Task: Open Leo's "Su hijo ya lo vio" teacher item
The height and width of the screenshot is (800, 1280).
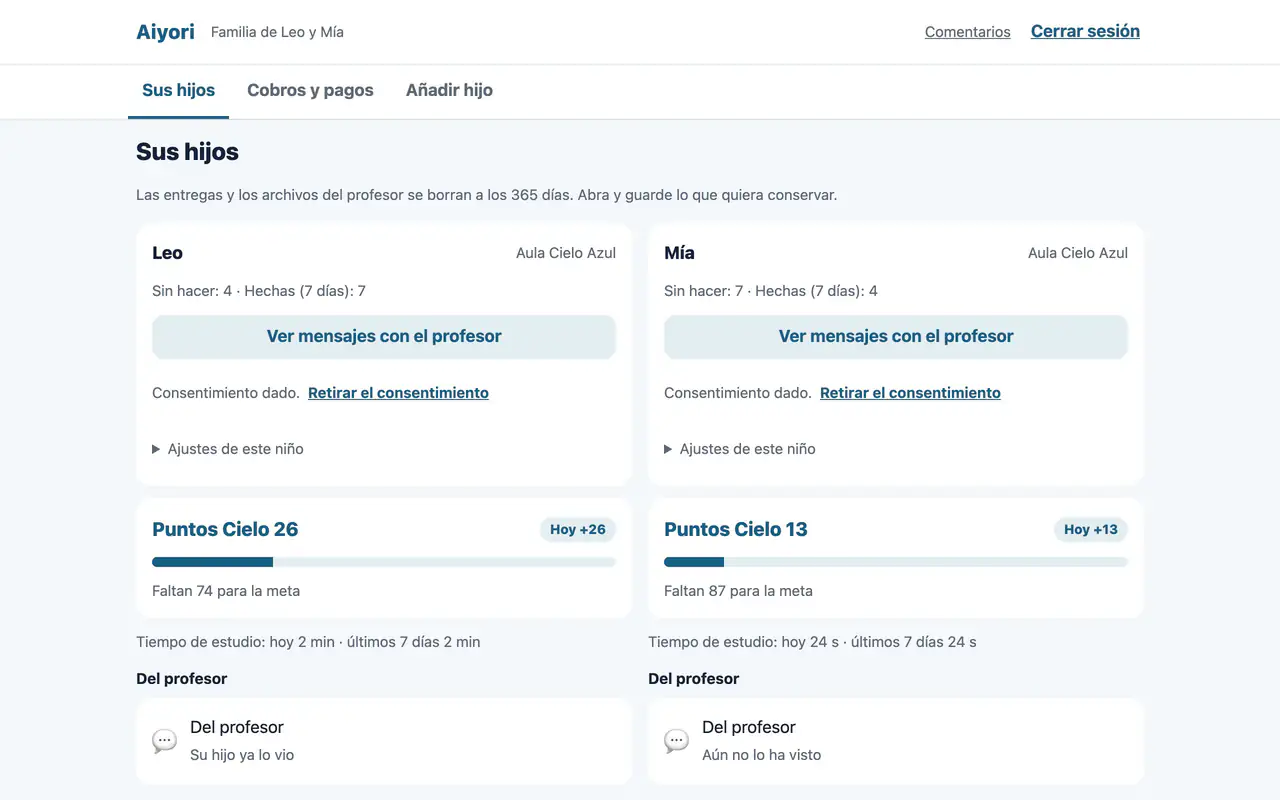Action: tap(384, 741)
